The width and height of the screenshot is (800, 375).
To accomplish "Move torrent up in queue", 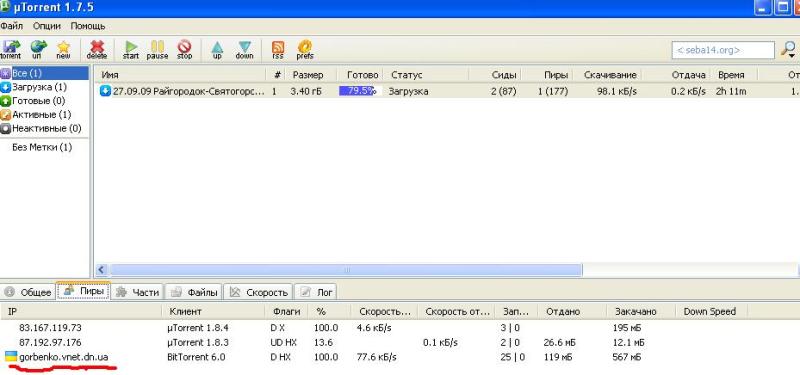I will coord(217,50).
